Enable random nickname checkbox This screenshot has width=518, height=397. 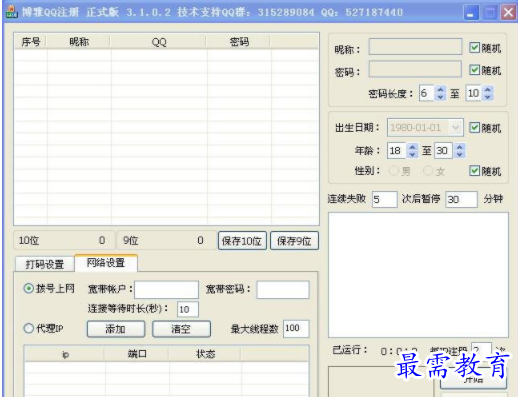click(474, 48)
